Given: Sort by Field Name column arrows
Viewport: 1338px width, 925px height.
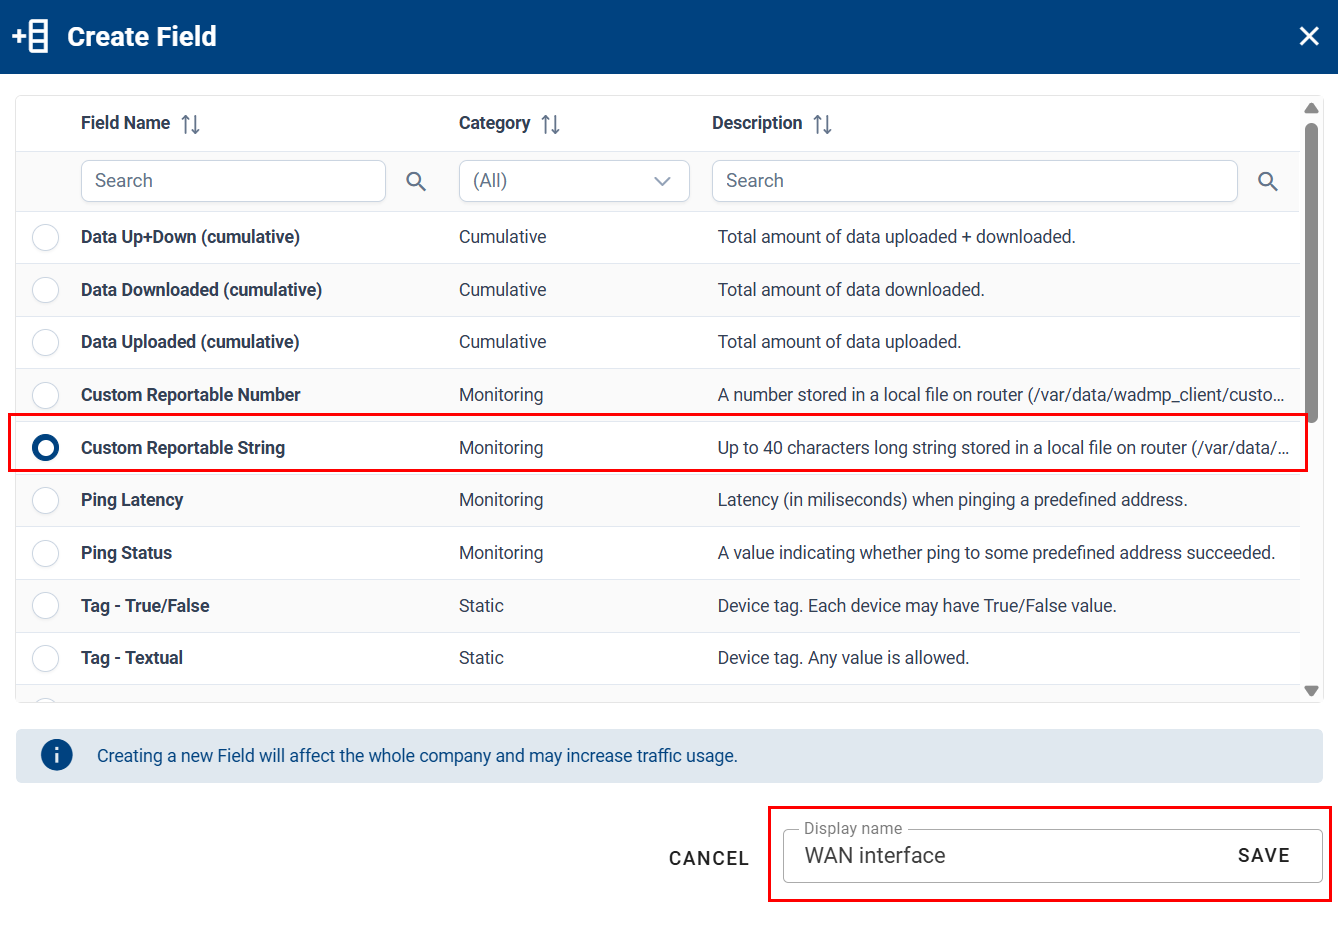Looking at the screenshot, I should [x=190, y=124].
